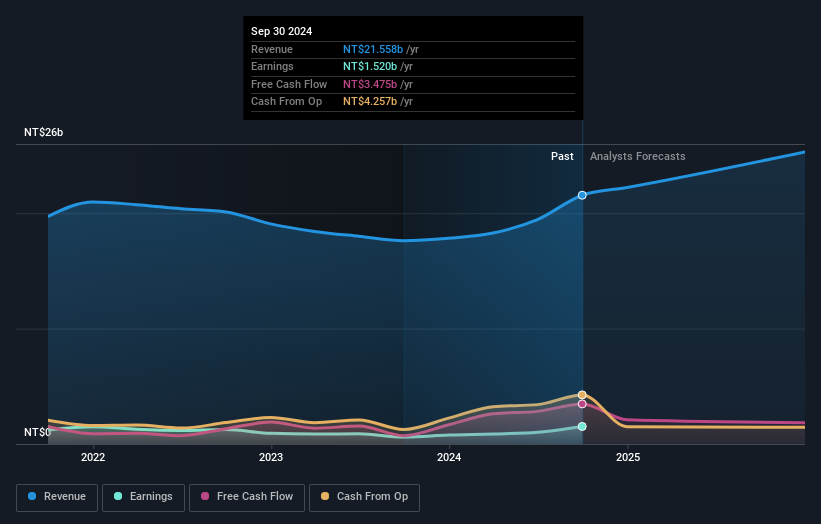Click the blue Revenue data point marker

click(x=582, y=195)
